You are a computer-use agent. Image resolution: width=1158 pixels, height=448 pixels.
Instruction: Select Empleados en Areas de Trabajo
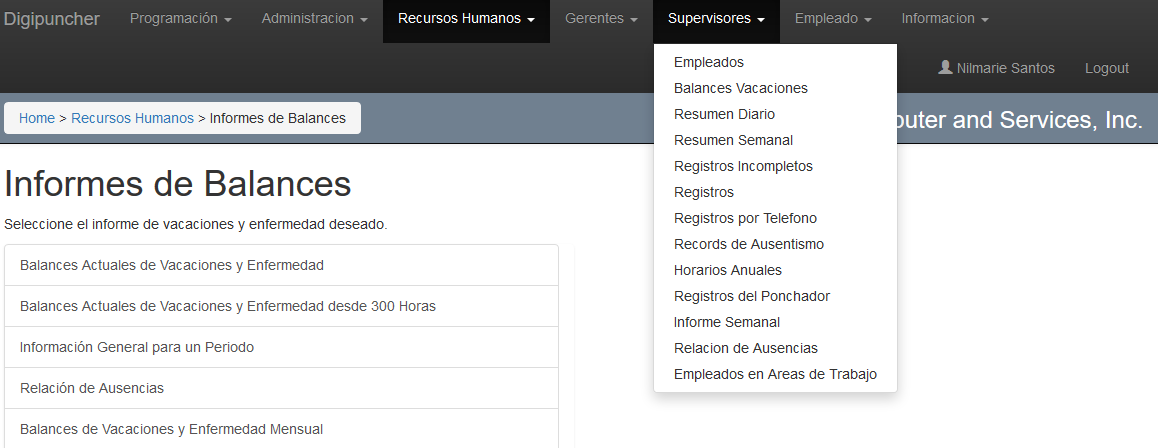coord(775,374)
